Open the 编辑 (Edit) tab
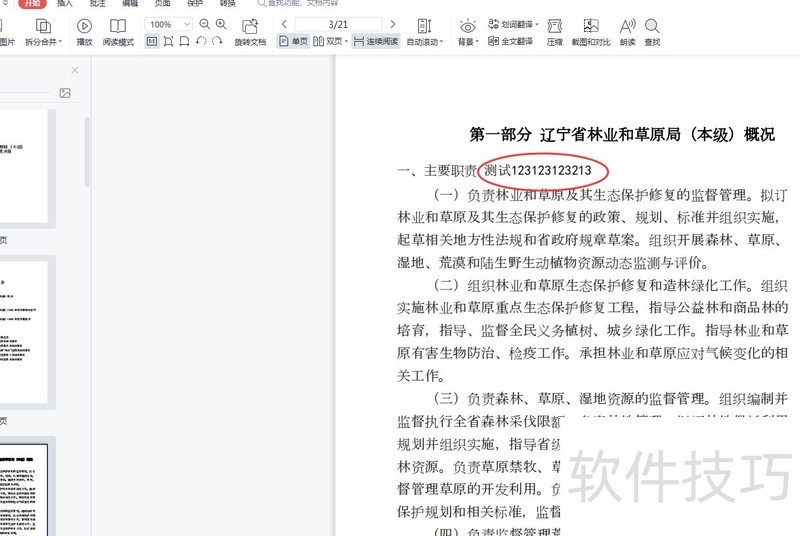Screen dimensions: 800x536 tap(130, 4)
